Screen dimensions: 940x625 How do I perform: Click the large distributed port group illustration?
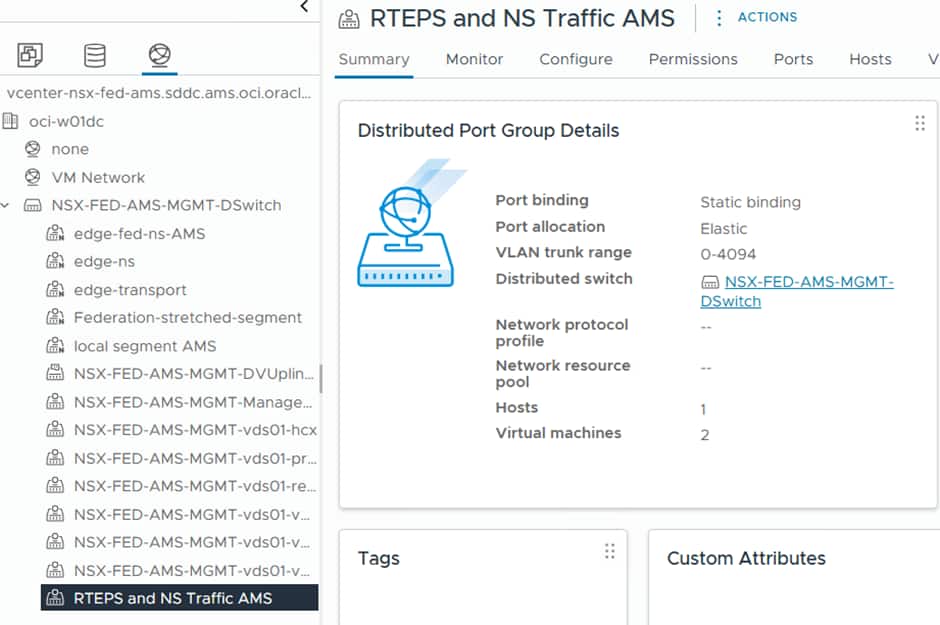pos(411,223)
